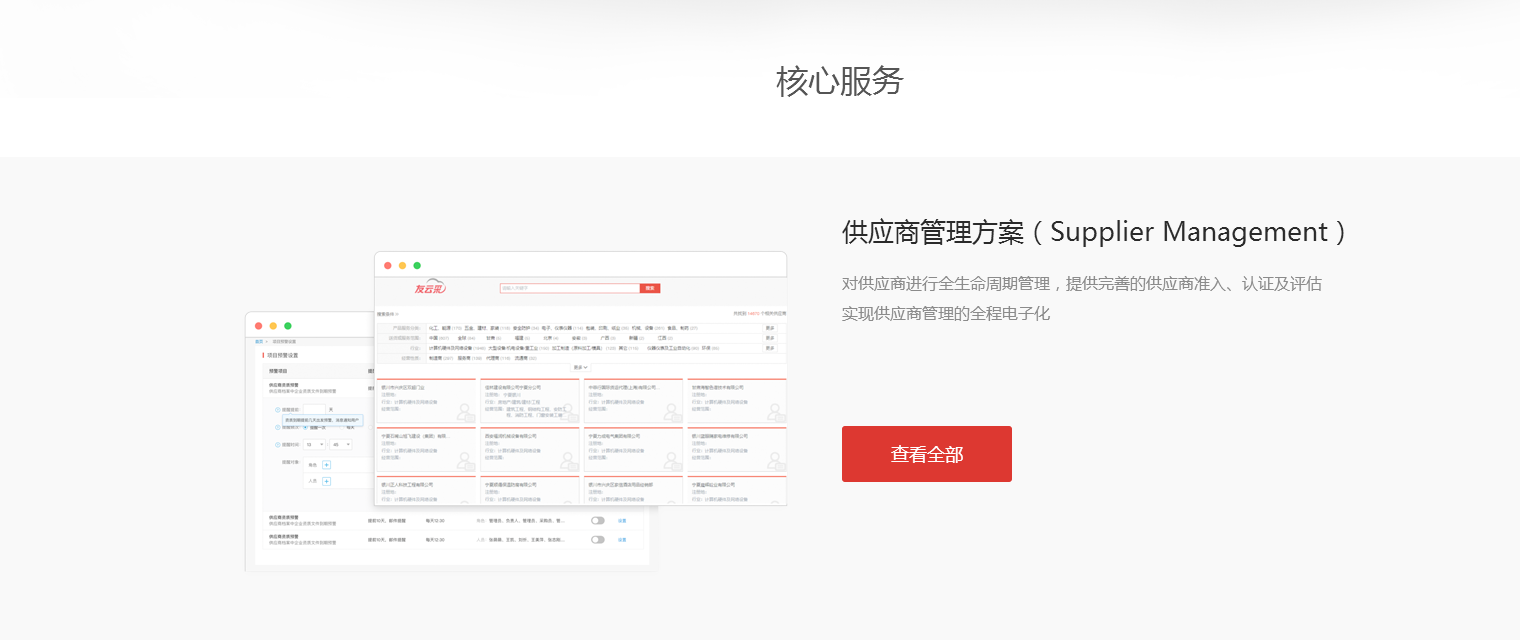1520x640 pixels.
Task: Add a 角色 with the plus icon
Action: click(x=326, y=465)
